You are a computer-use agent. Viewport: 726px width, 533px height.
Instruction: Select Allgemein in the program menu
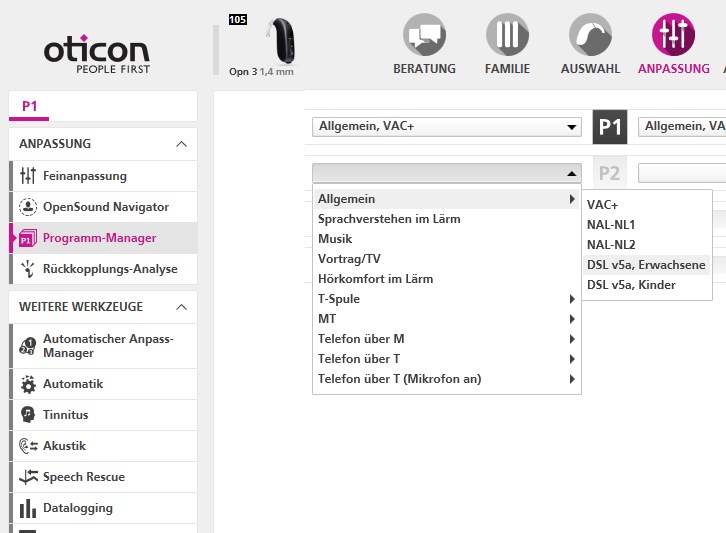447,199
